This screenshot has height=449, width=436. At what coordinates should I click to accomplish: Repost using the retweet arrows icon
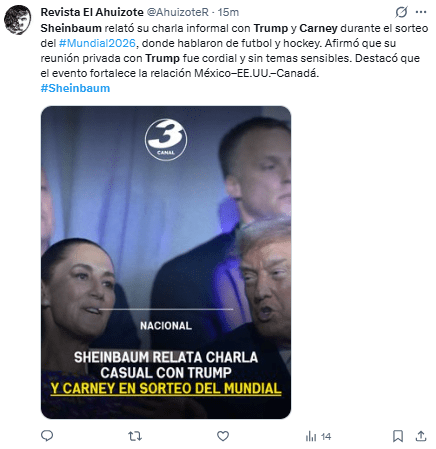click(135, 436)
